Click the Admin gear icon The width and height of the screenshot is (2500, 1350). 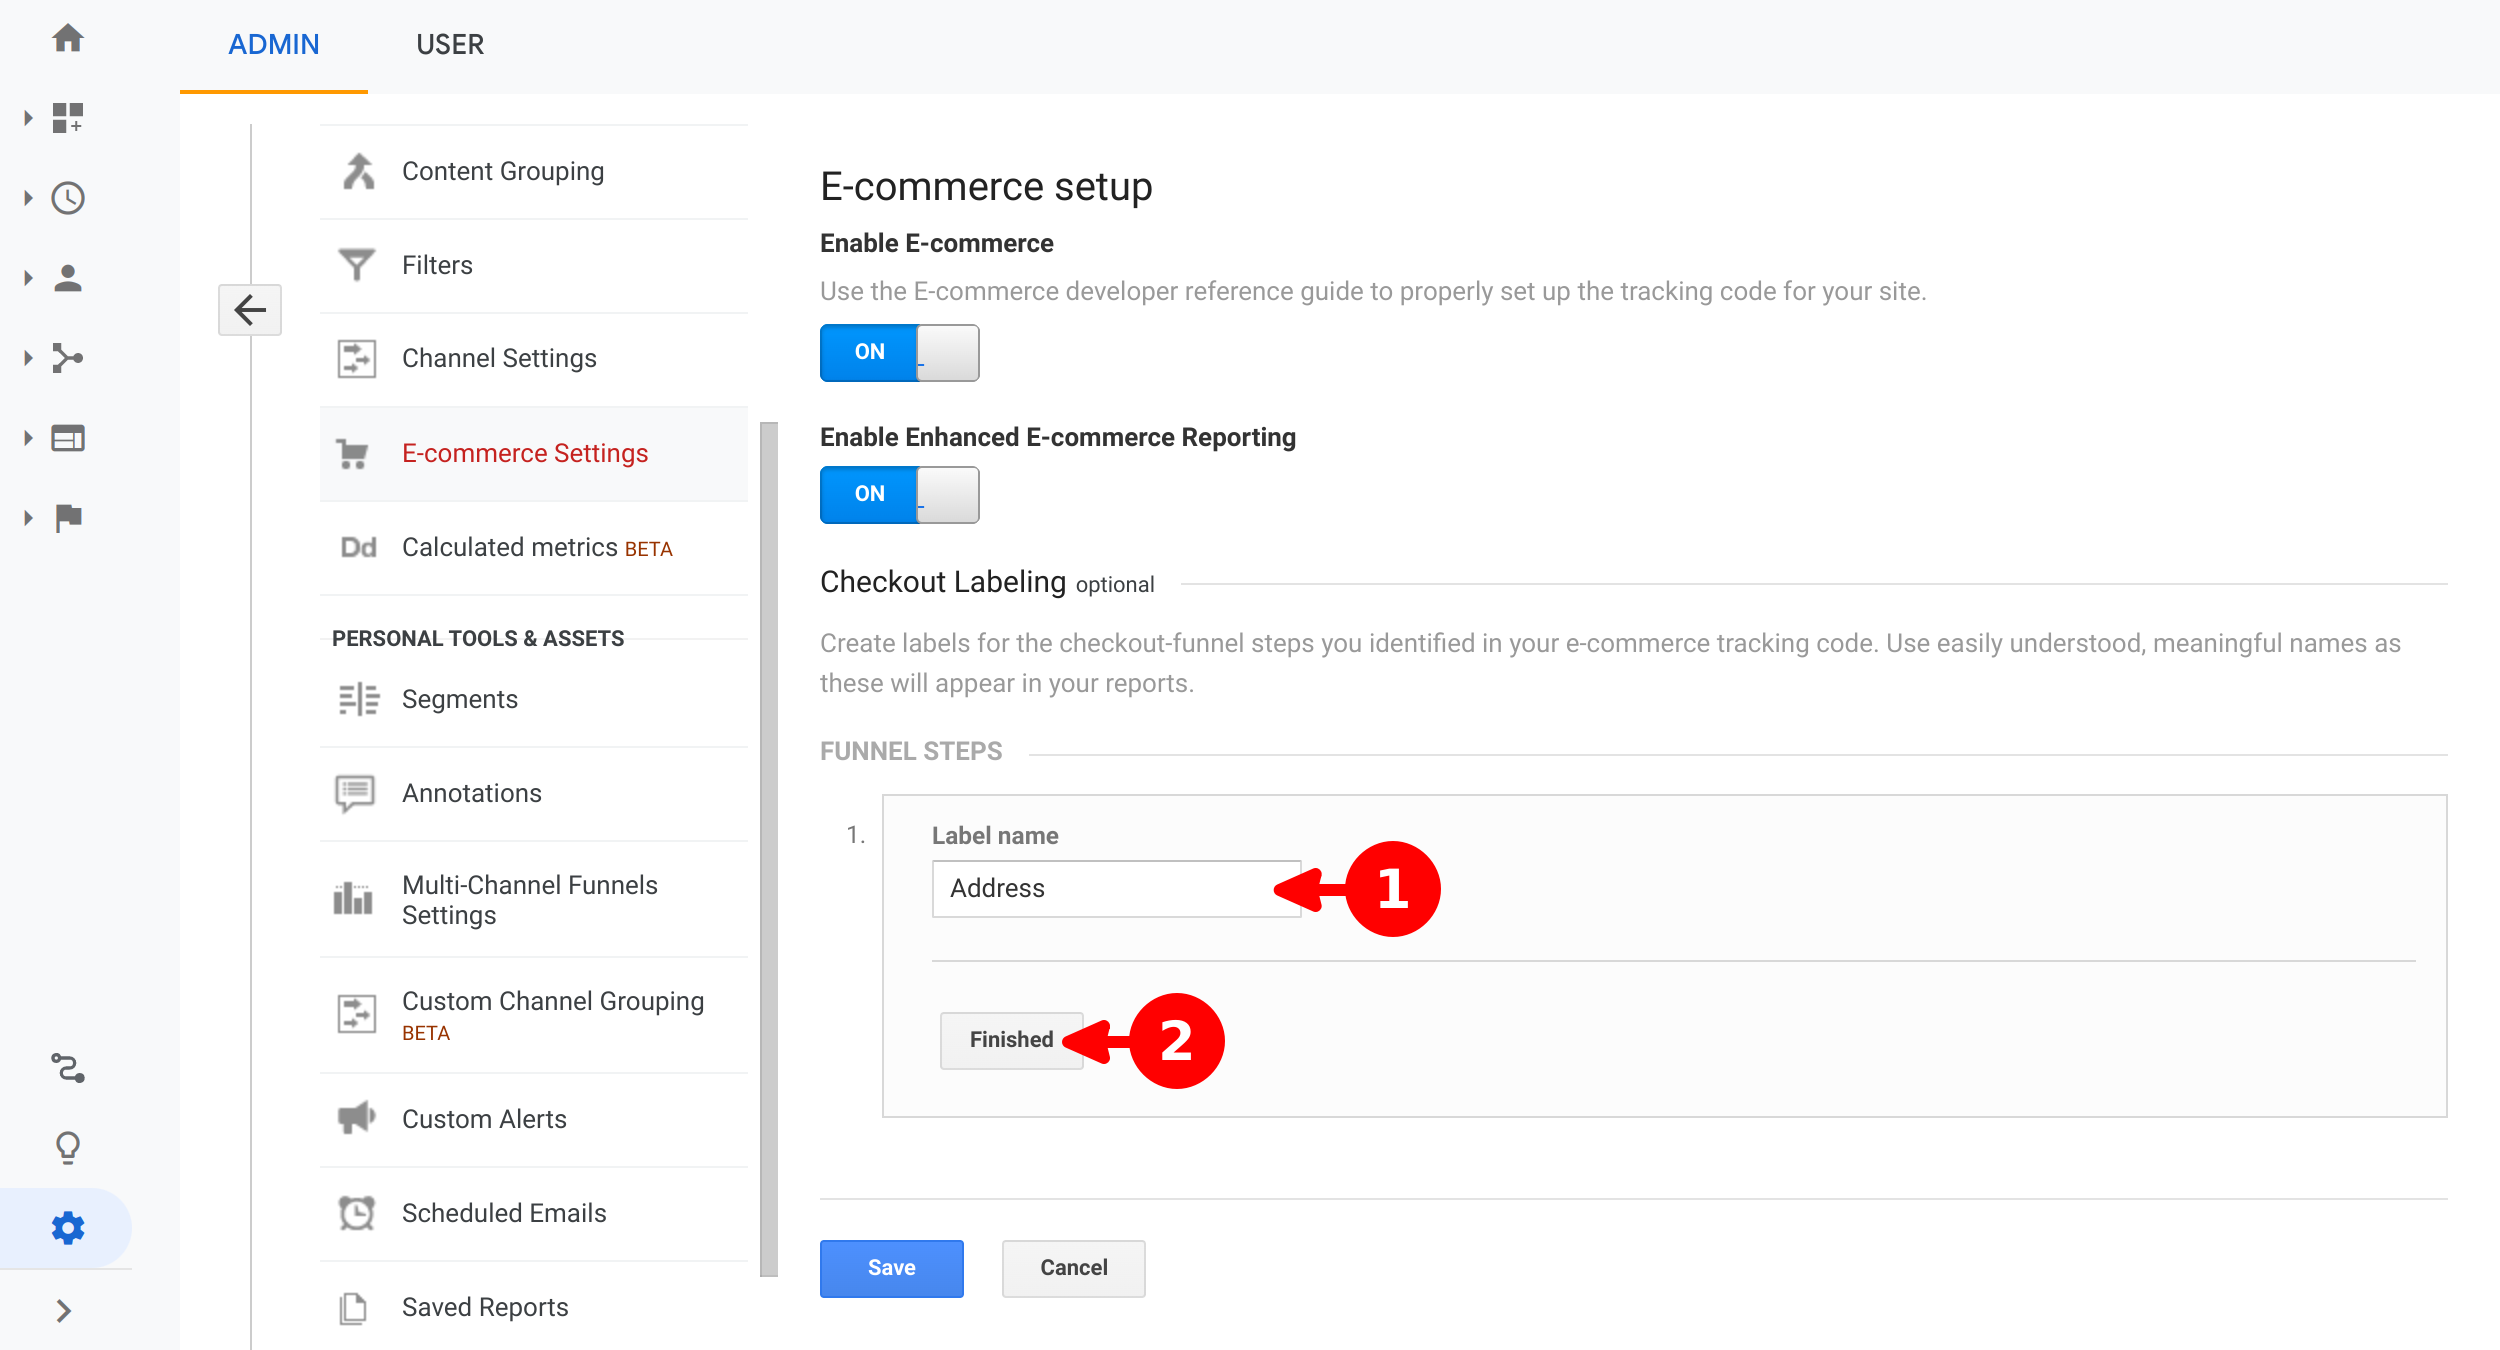coord(67,1228)
